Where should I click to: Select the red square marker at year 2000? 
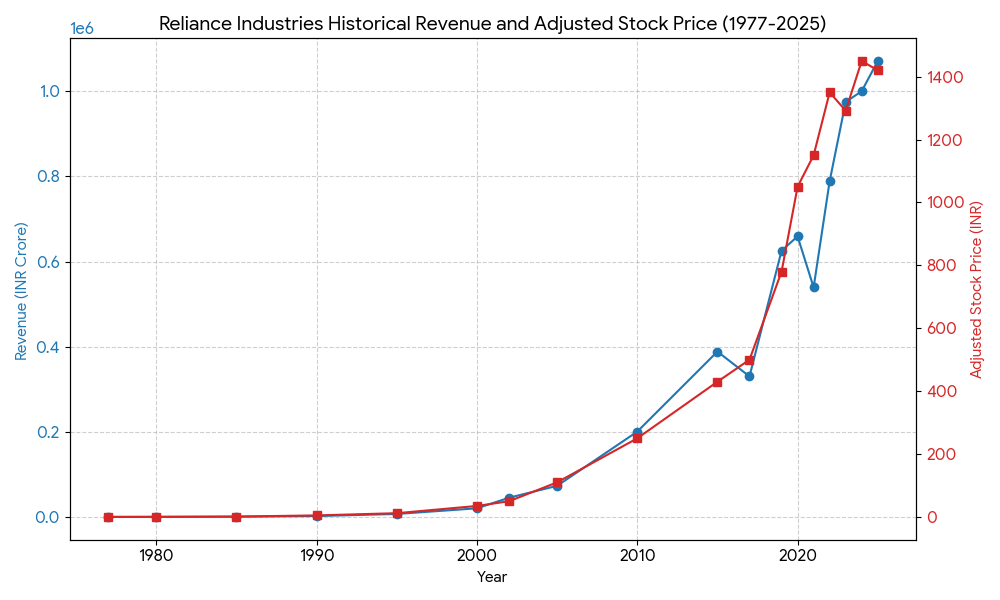(x=479, y=505)
